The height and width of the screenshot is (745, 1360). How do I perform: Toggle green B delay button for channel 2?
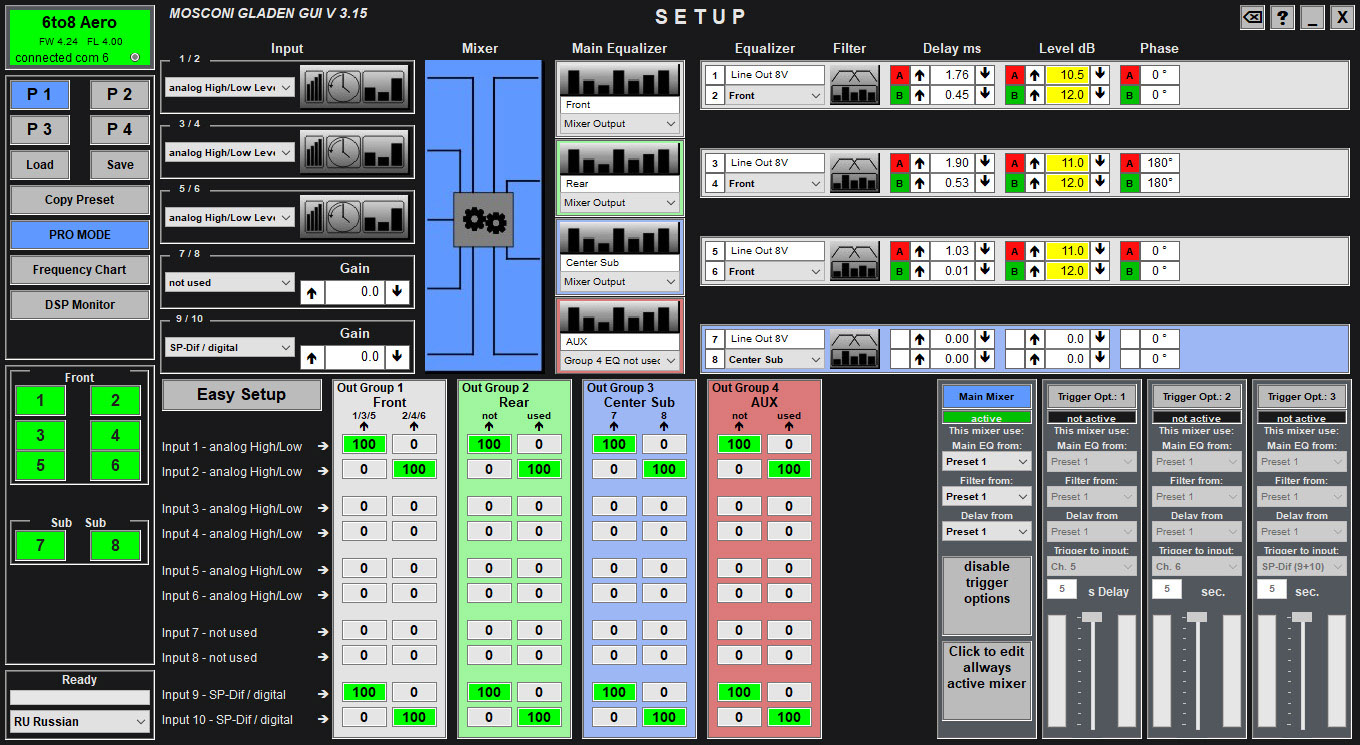[x=899, y=95]
